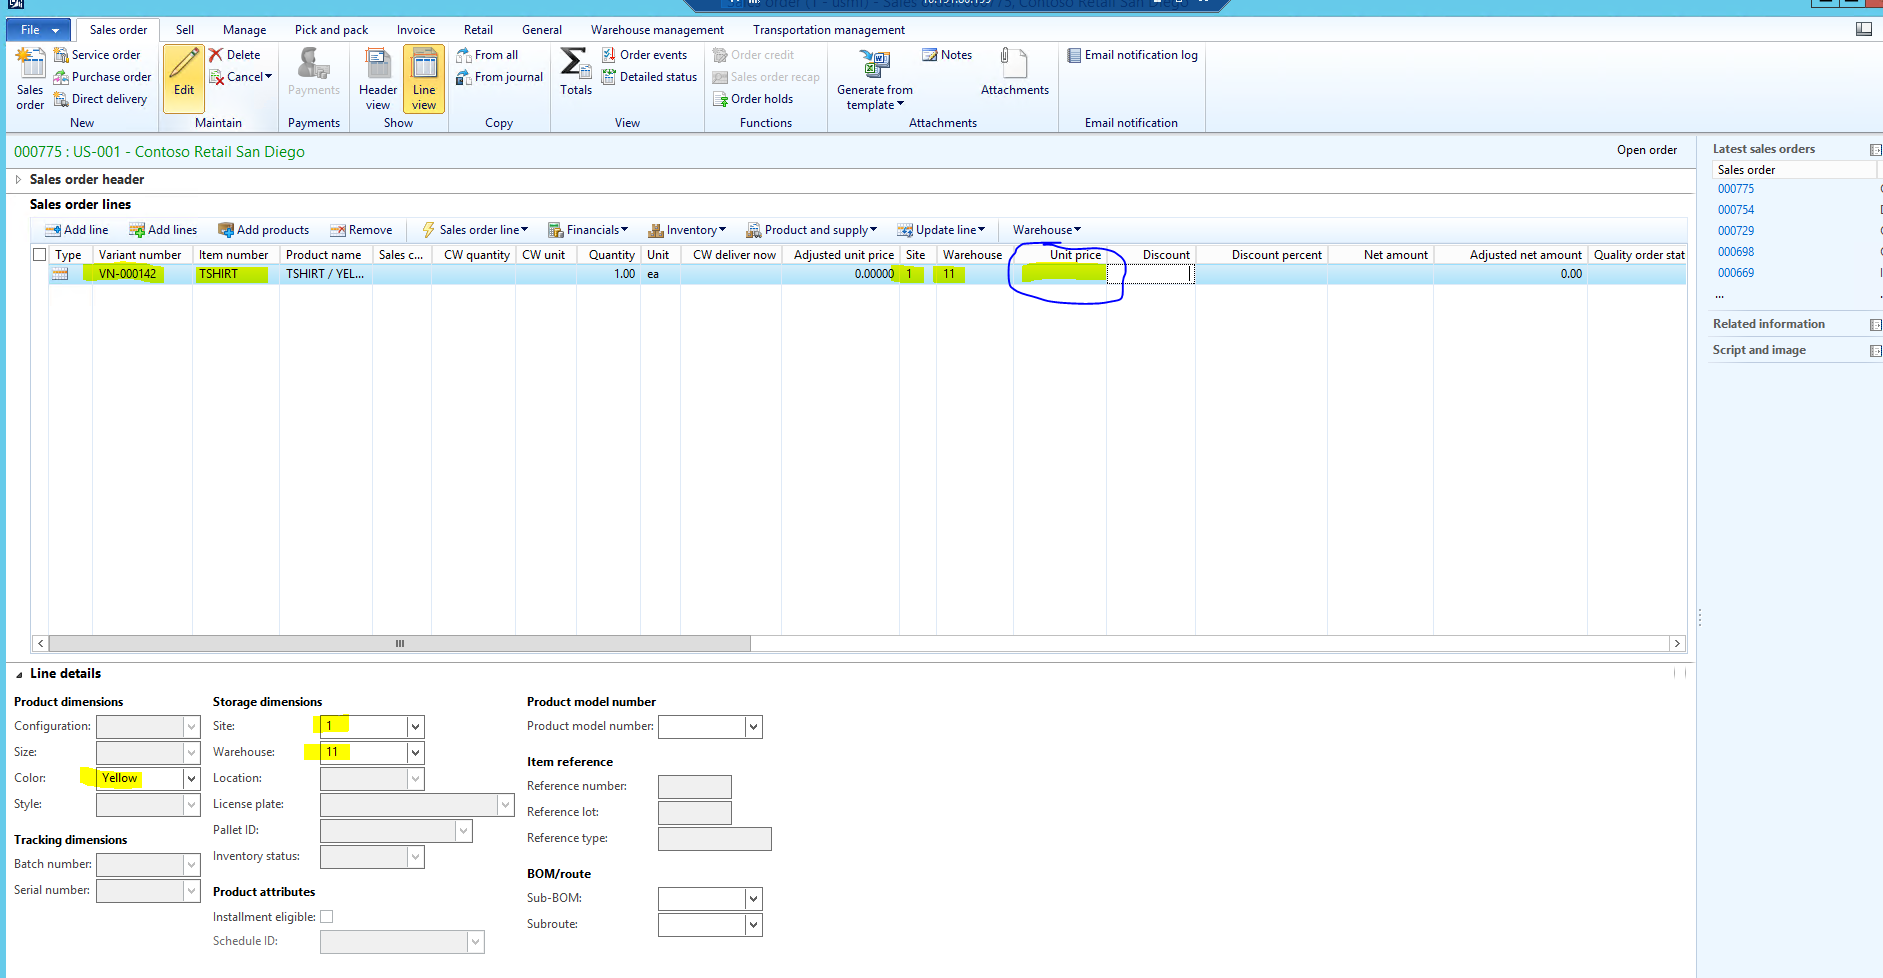Open sales order 000754 link
Image resolution: width=1883 pixels, height=978 pixels.
(1735, 210)
